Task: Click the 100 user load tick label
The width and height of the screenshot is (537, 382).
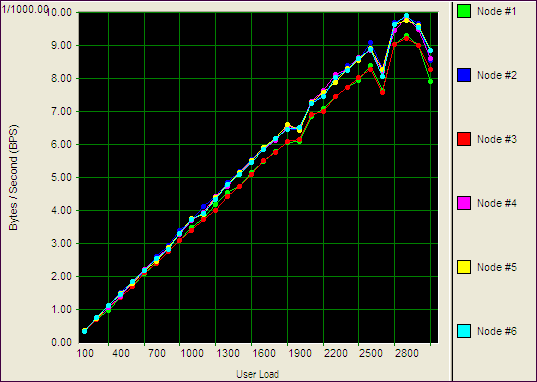Action: 85,353
